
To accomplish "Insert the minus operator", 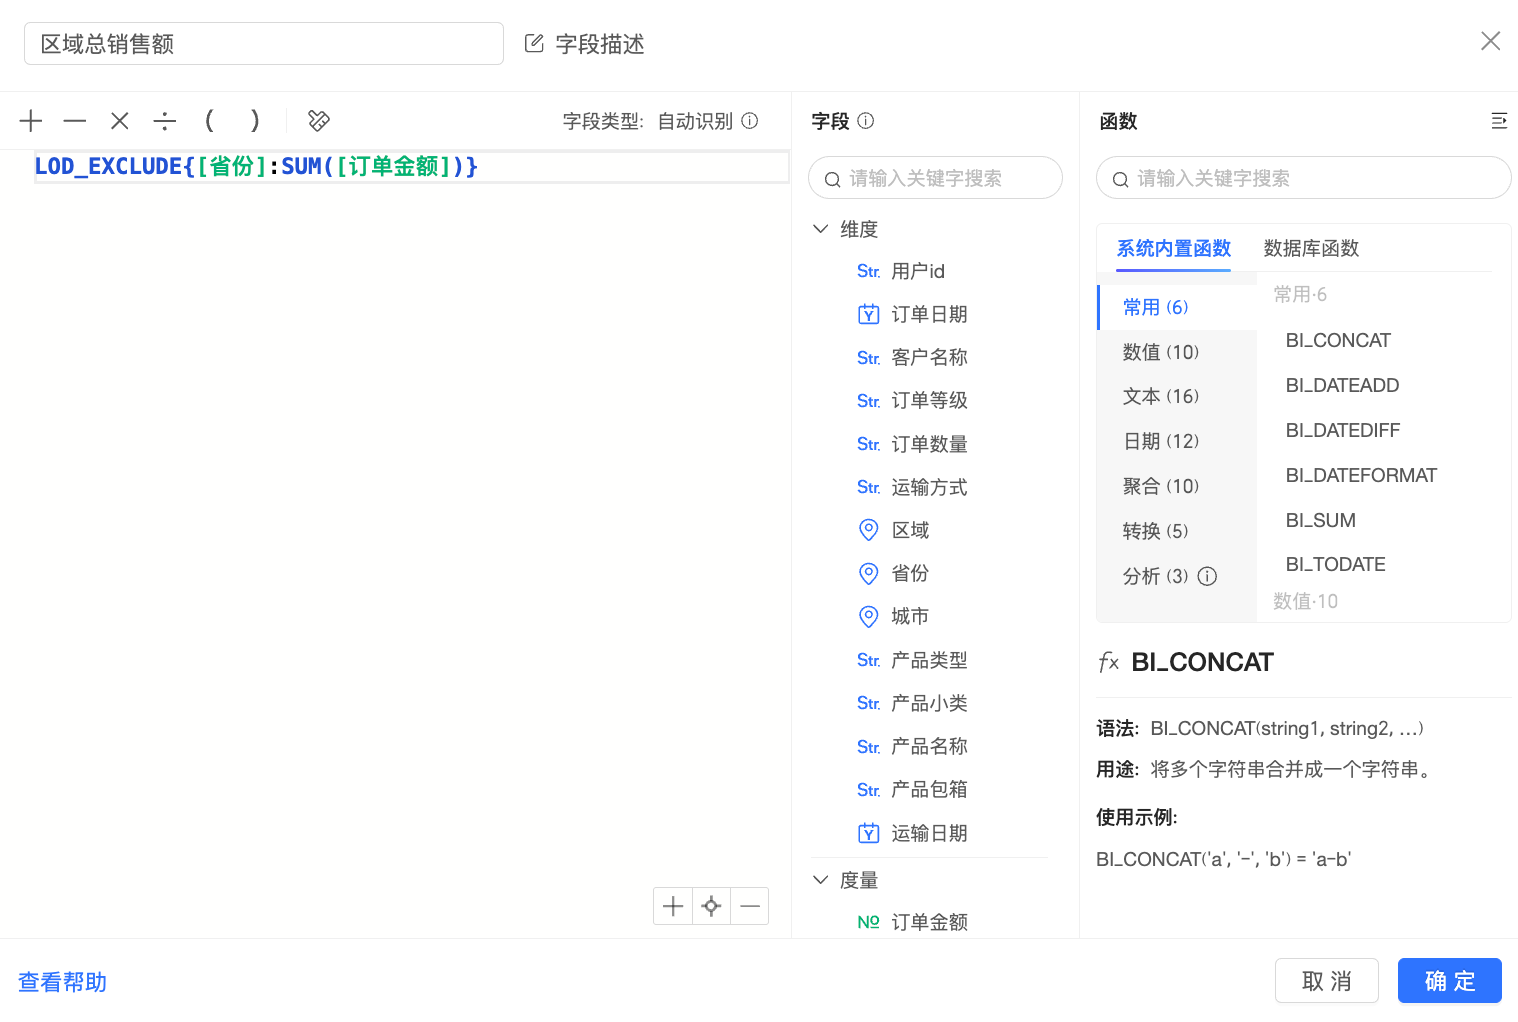I will tap(75, 121).
